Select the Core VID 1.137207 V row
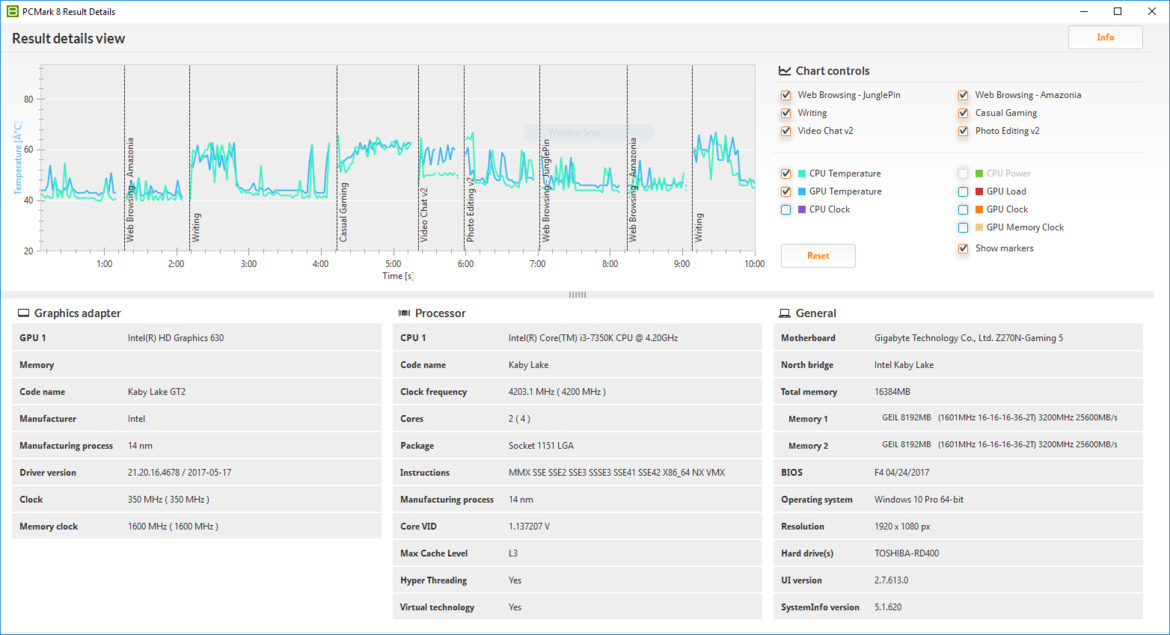The image size is (1170, 635). click(577, 526)
